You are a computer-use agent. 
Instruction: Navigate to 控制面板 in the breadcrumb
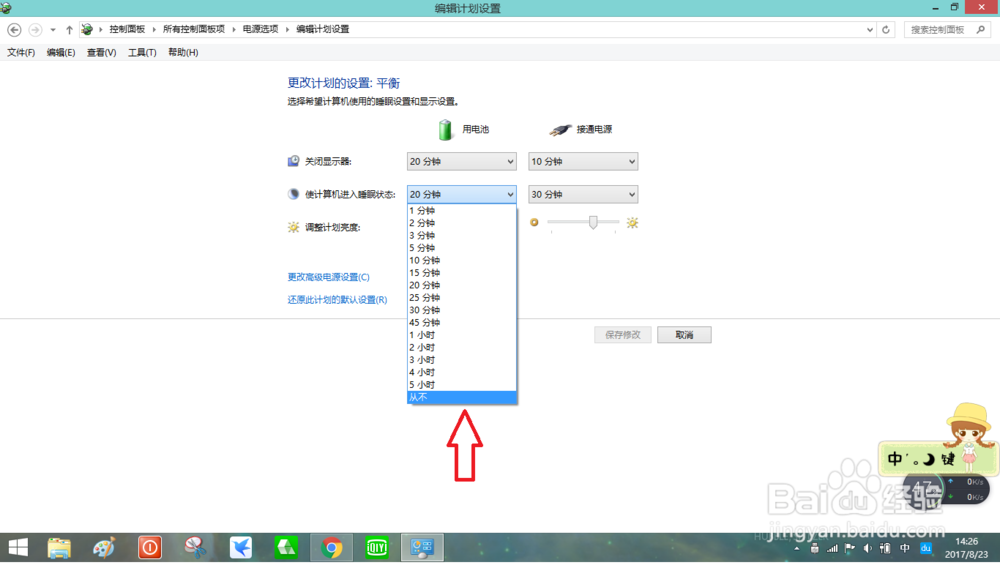[x=127, y=29]
